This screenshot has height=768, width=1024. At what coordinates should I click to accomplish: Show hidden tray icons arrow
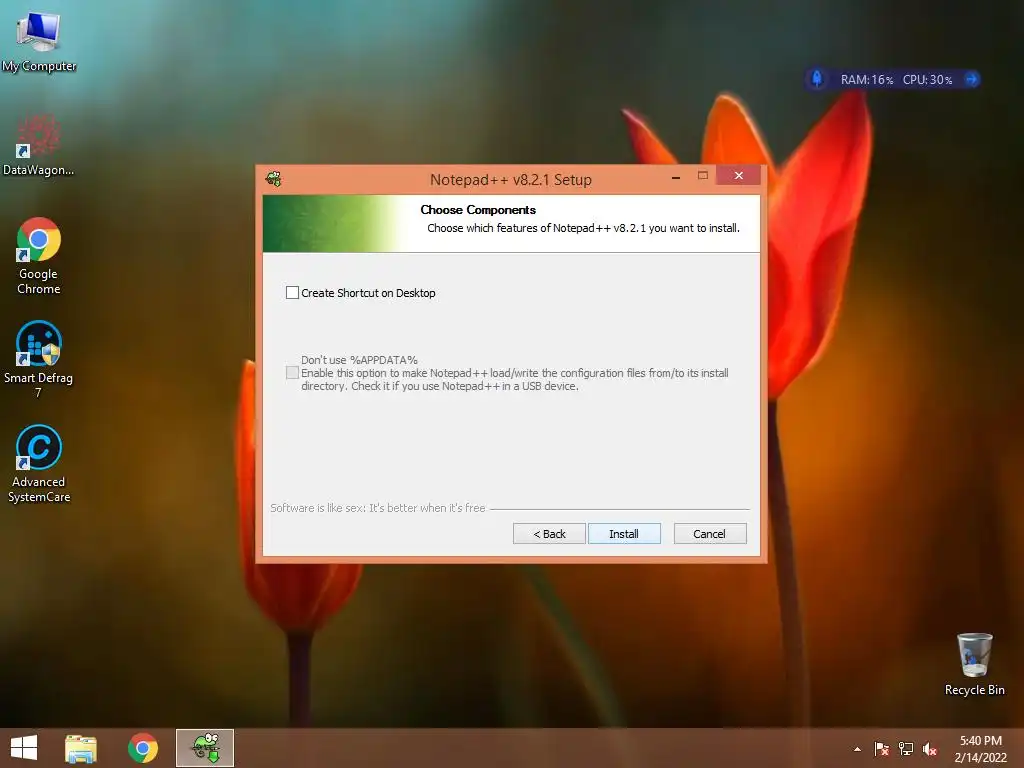coord(857,749)
